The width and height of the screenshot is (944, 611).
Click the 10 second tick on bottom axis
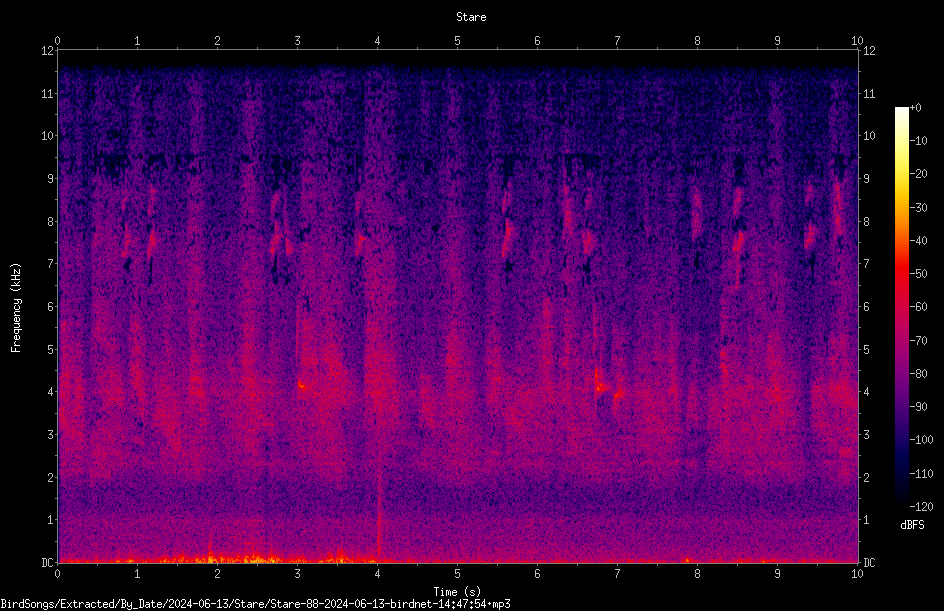tap(857, 574)
